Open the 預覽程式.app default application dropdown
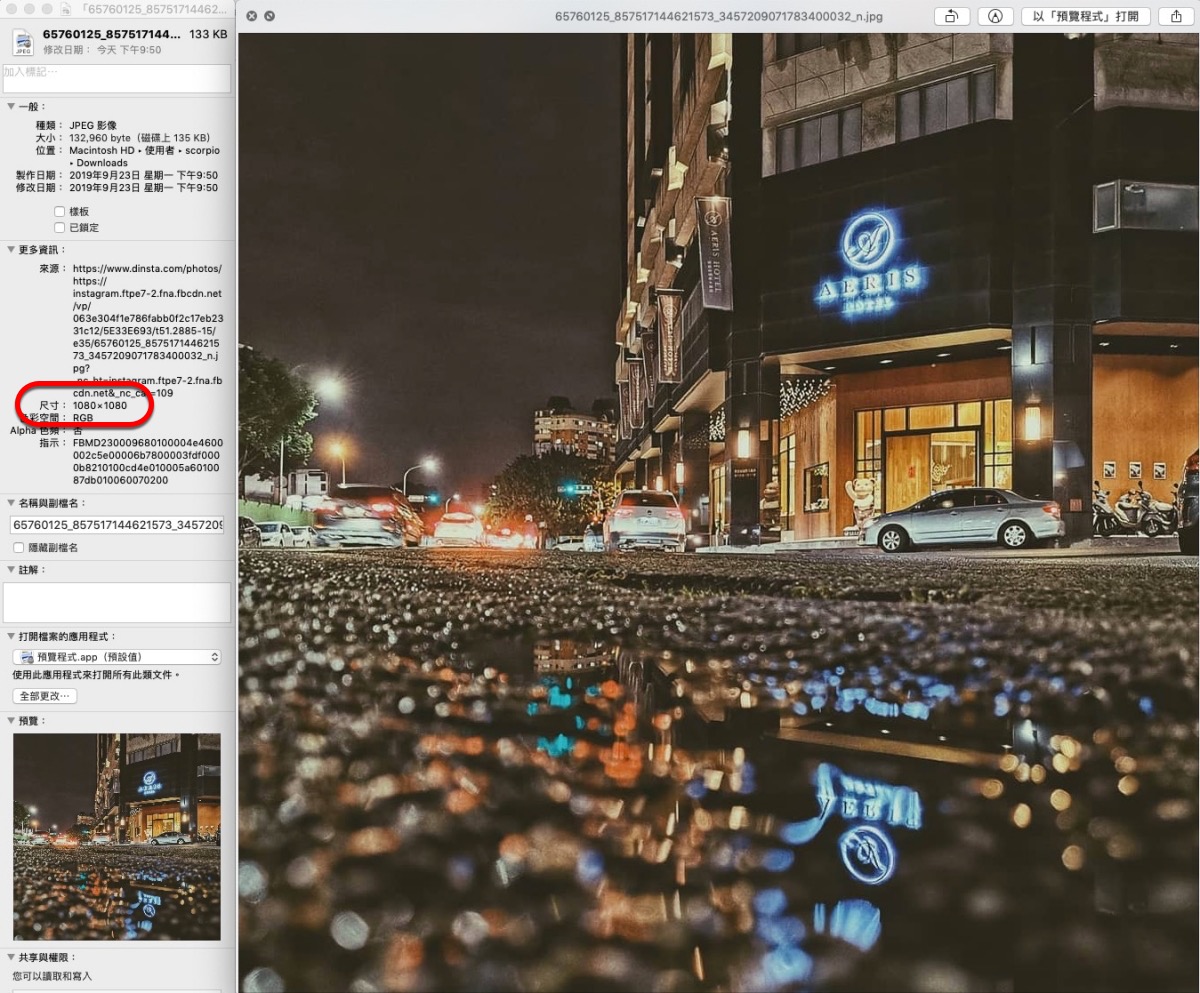This screenshot has width=1200, height=993. tap(117, 657)
